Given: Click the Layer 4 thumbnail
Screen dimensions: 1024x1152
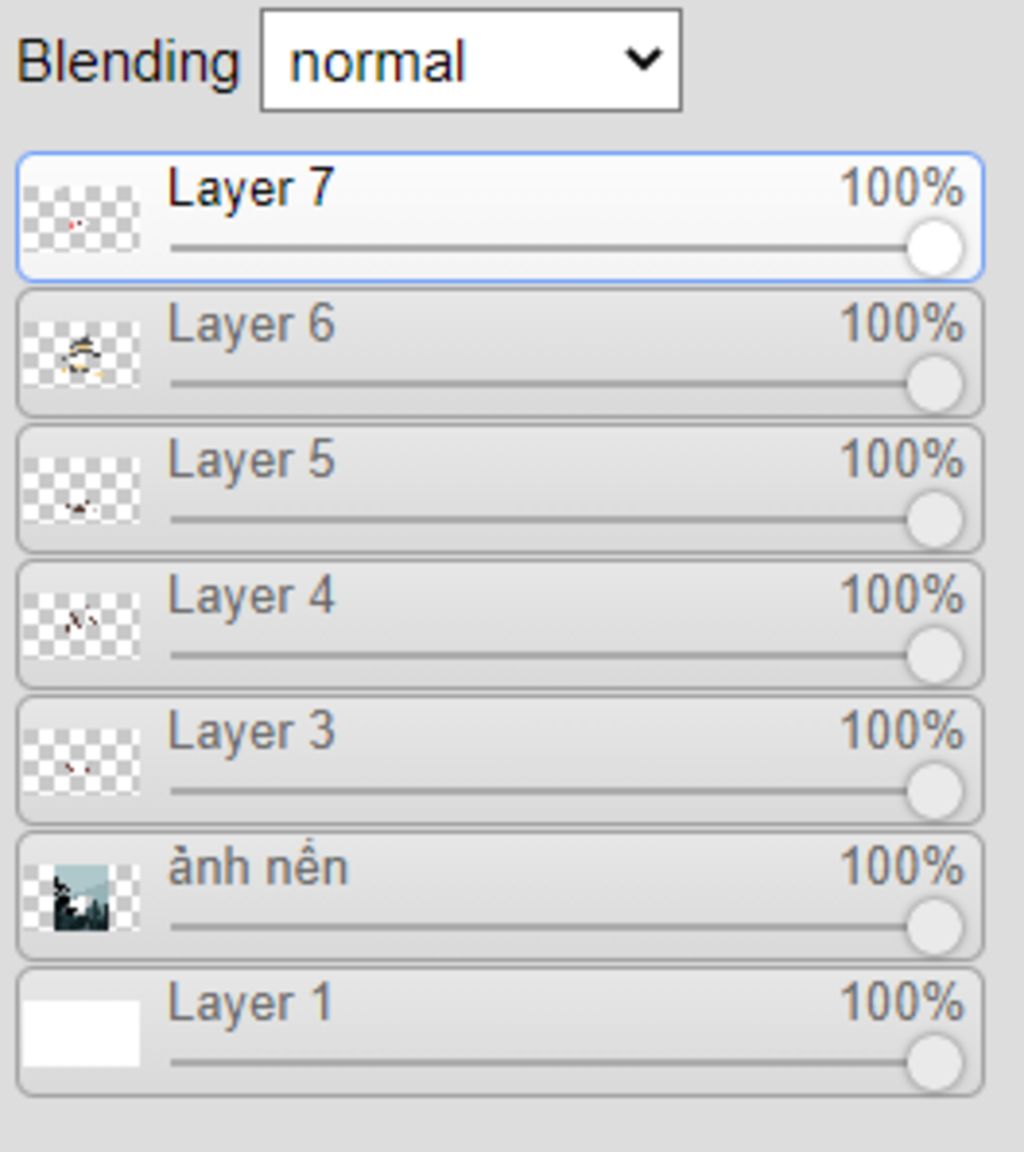Looking at the screenshot, I should tap(81, 626).
